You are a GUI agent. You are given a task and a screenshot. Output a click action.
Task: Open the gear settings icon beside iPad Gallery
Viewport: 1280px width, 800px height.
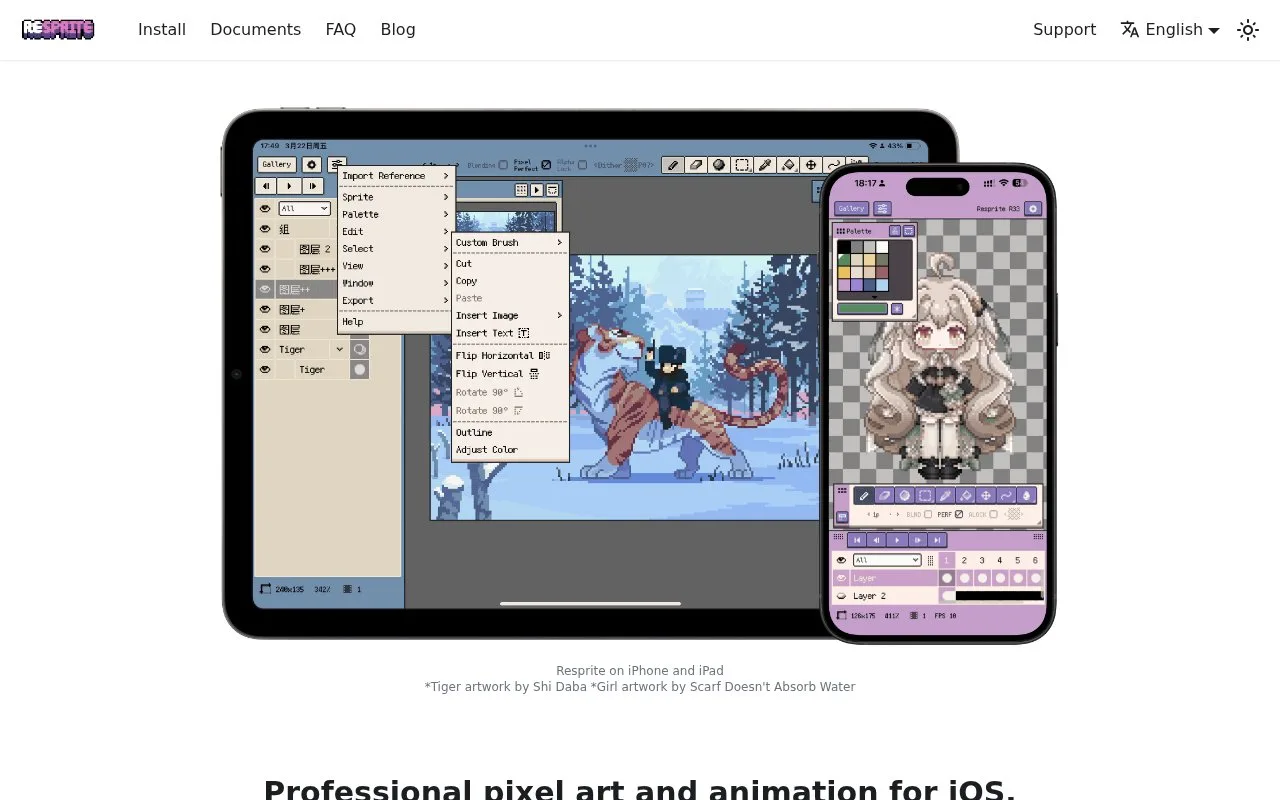[x=312, y=165]
